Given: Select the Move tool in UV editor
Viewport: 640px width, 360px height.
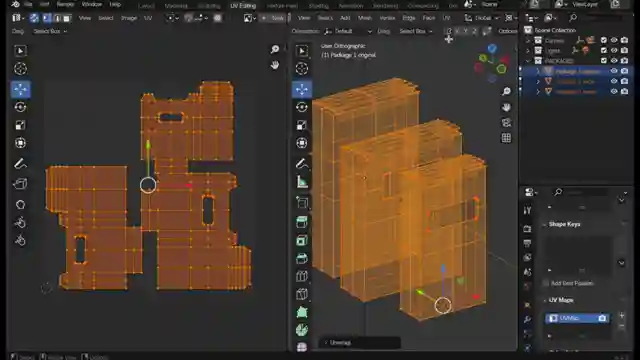Looking at the screenshot, I should [x=20, y=89].
